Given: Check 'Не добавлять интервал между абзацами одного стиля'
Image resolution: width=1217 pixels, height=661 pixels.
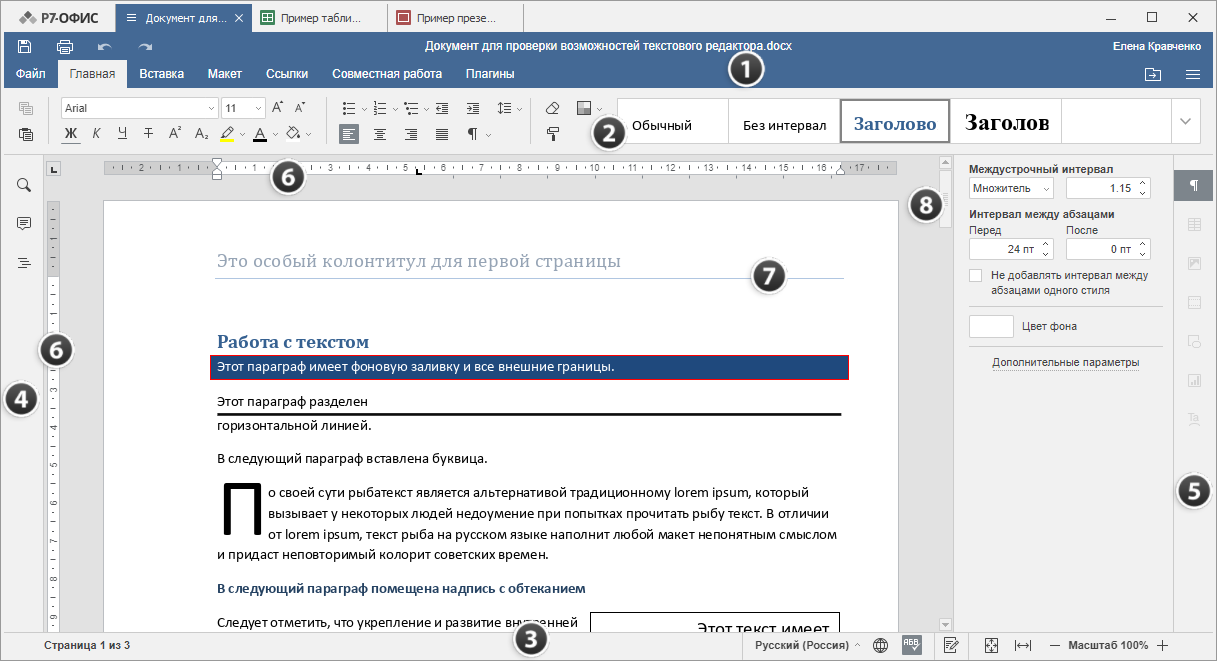Looking at the screenshot, I should click(976, 275).
